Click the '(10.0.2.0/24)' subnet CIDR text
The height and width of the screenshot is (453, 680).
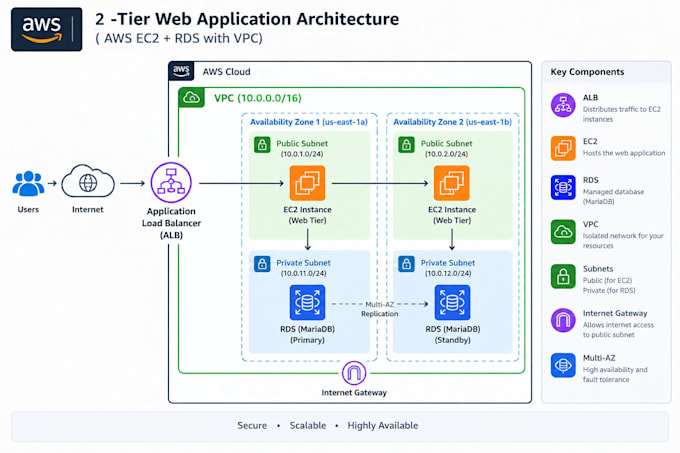click(x=446, y=154)
